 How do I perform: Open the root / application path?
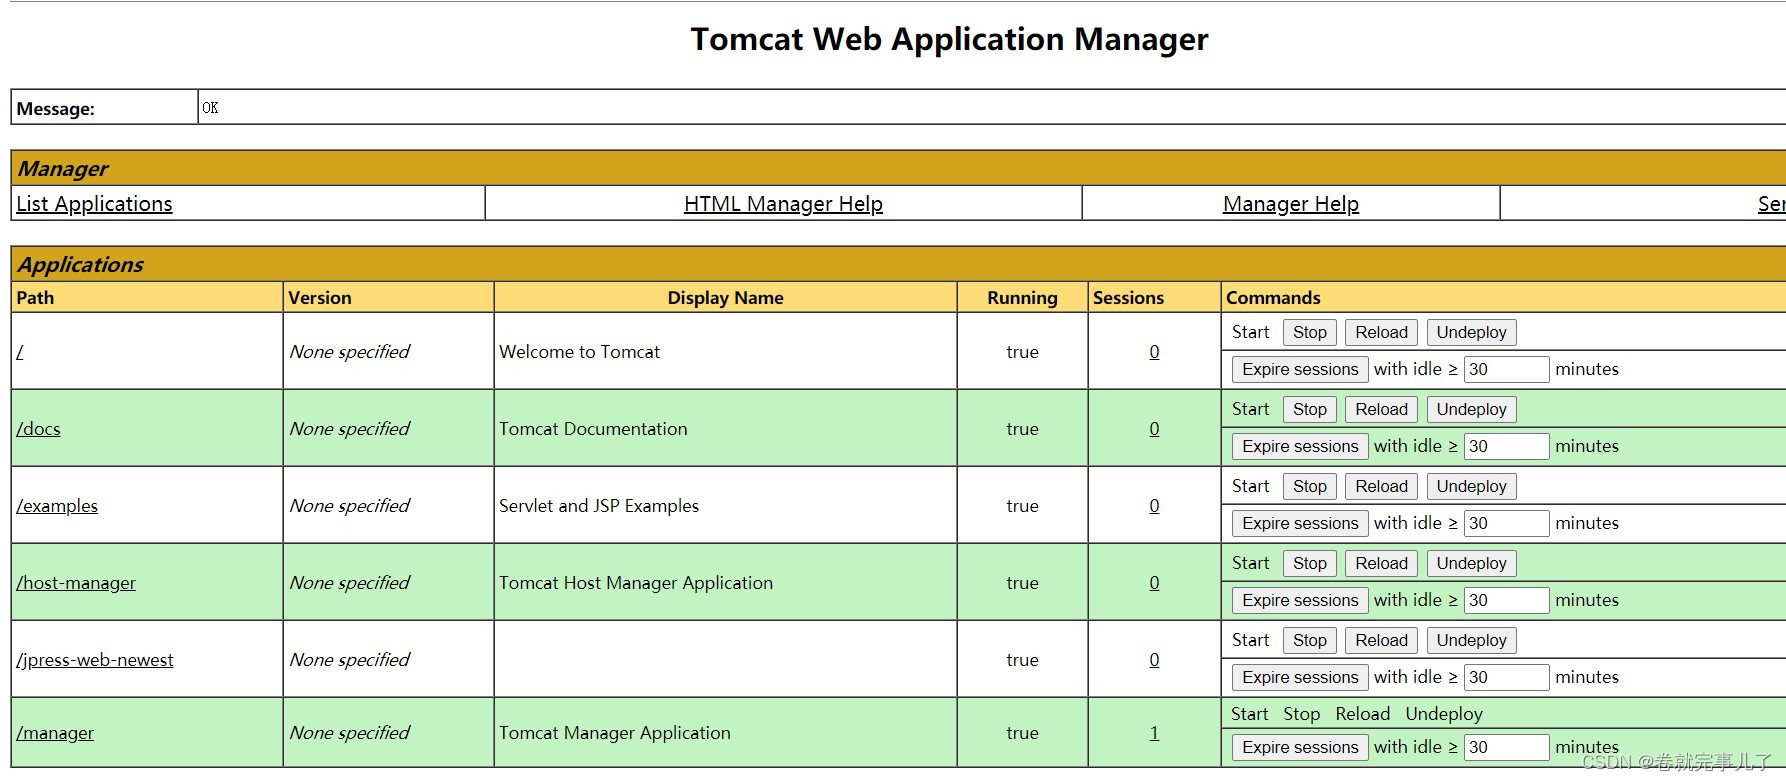pos(20,352)
